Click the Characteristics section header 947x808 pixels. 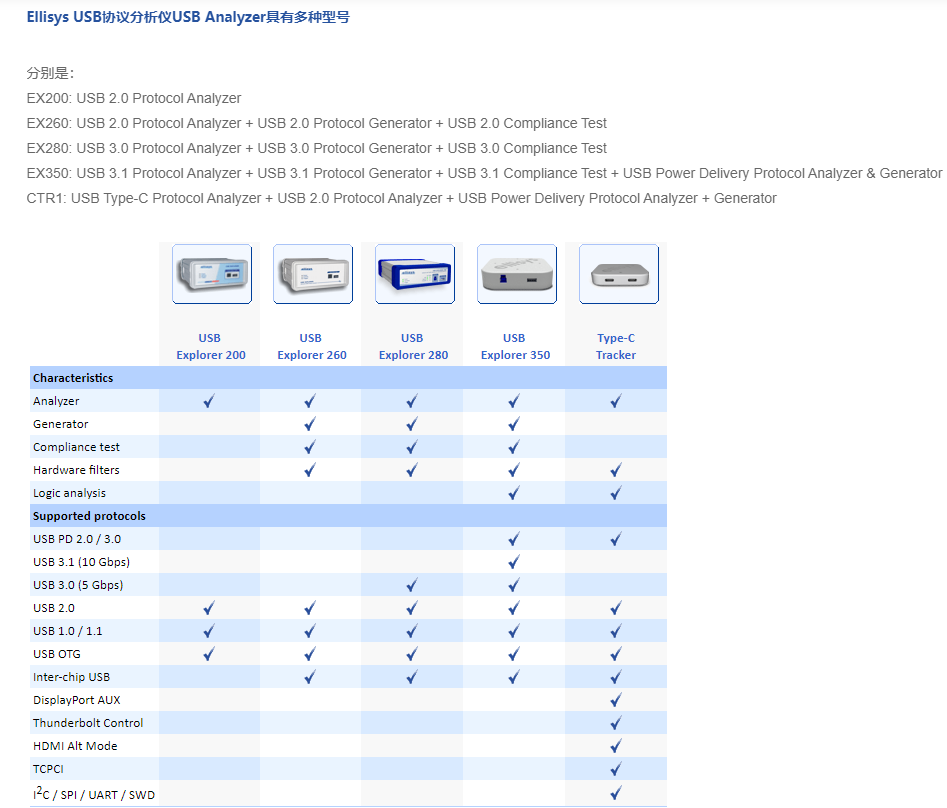73,378
